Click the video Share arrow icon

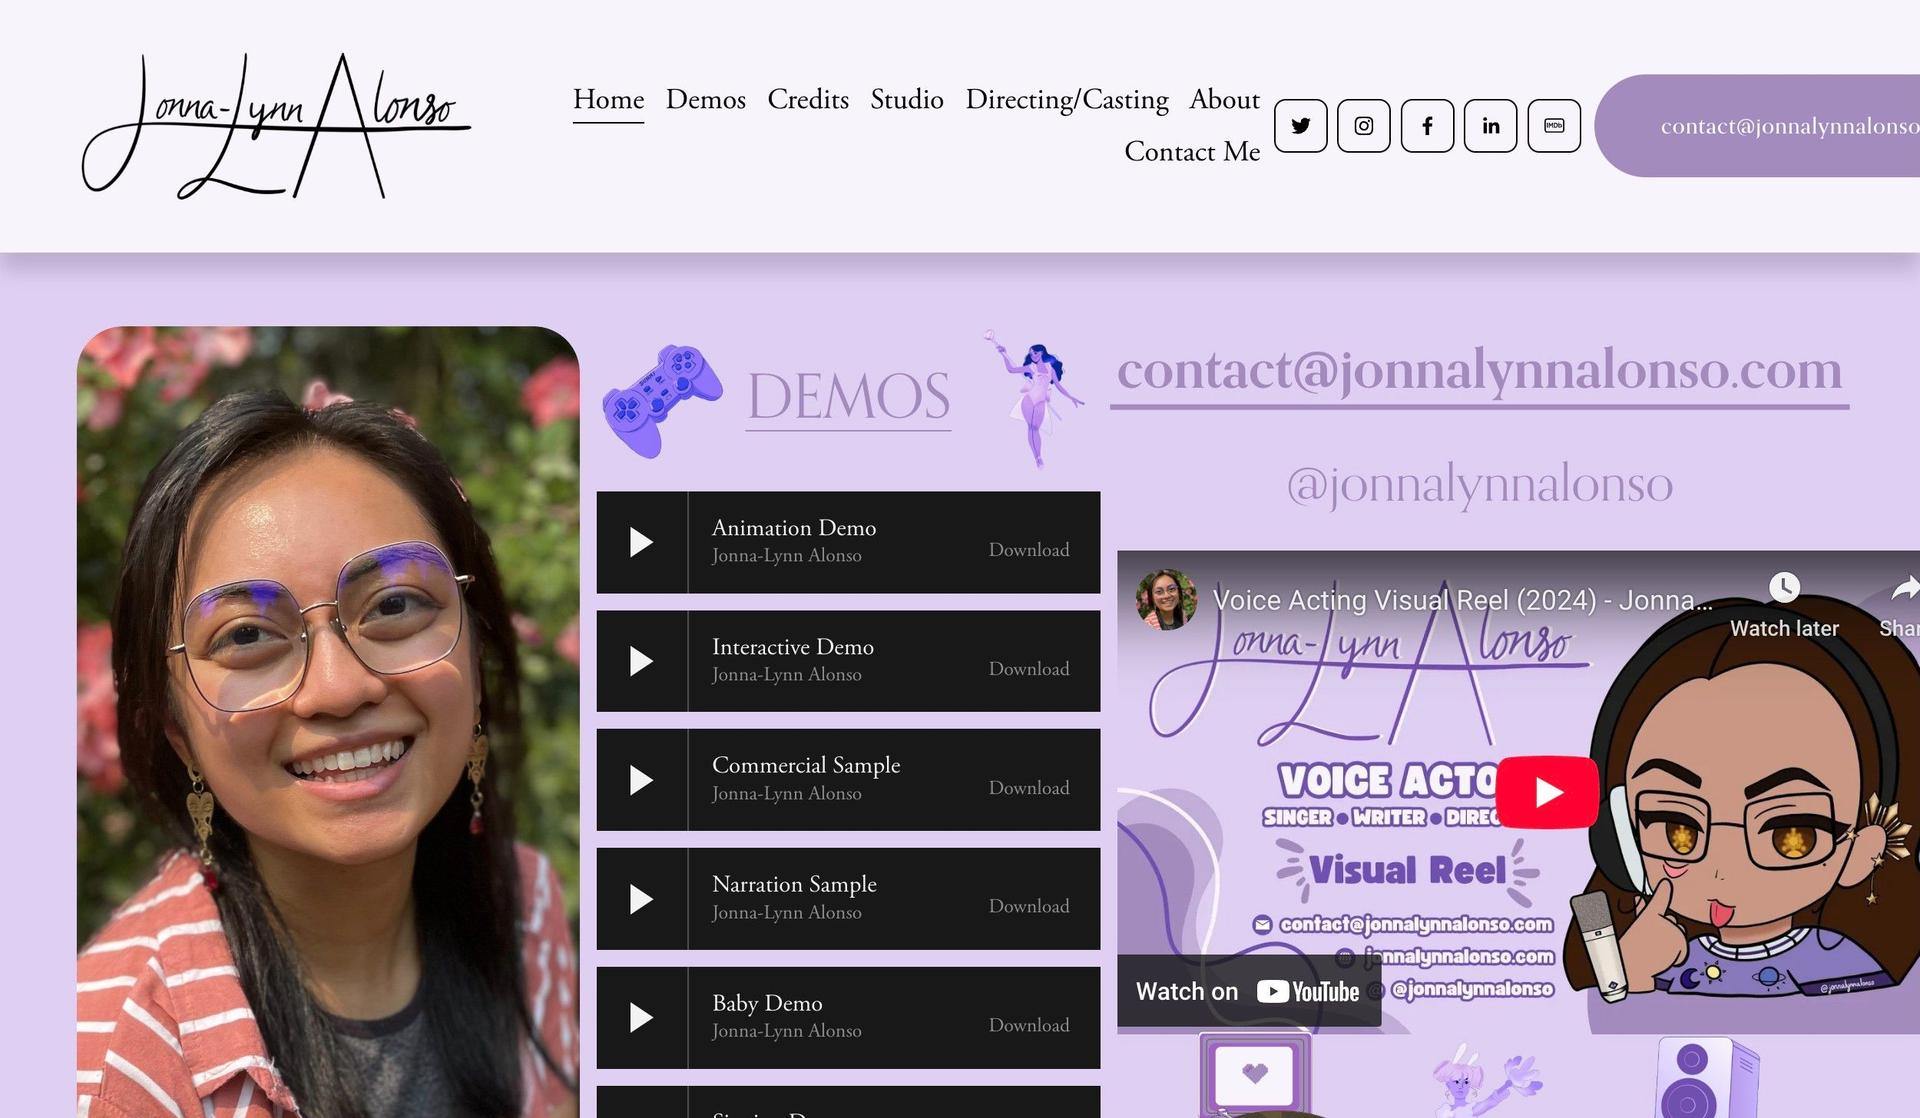[x=1905, y=588]
